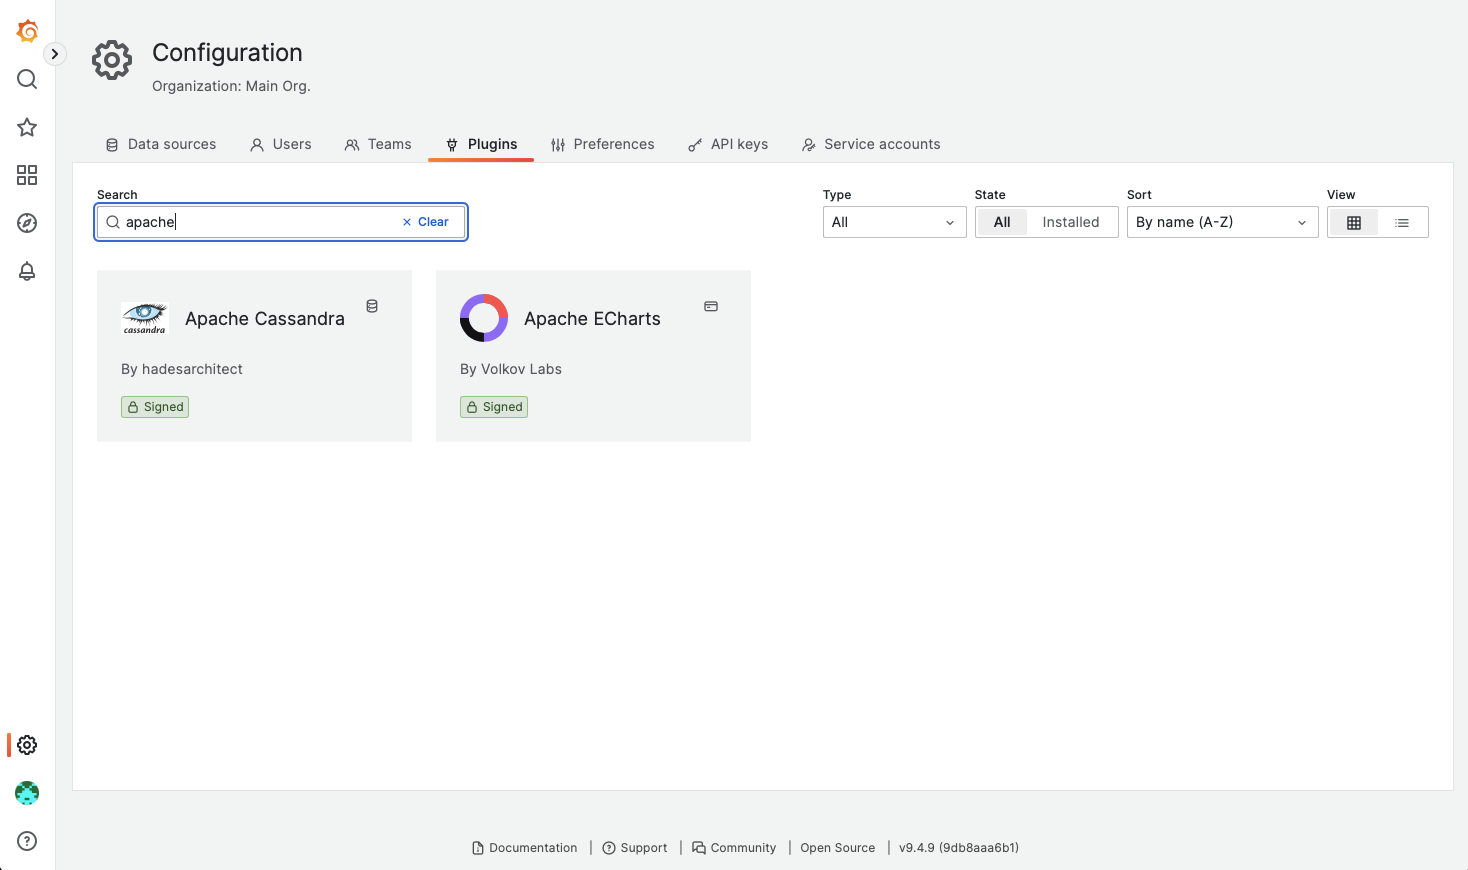Open dashboard search from the sidebar
Viewport: 1468px width, 870px height.
coord(27,79)
